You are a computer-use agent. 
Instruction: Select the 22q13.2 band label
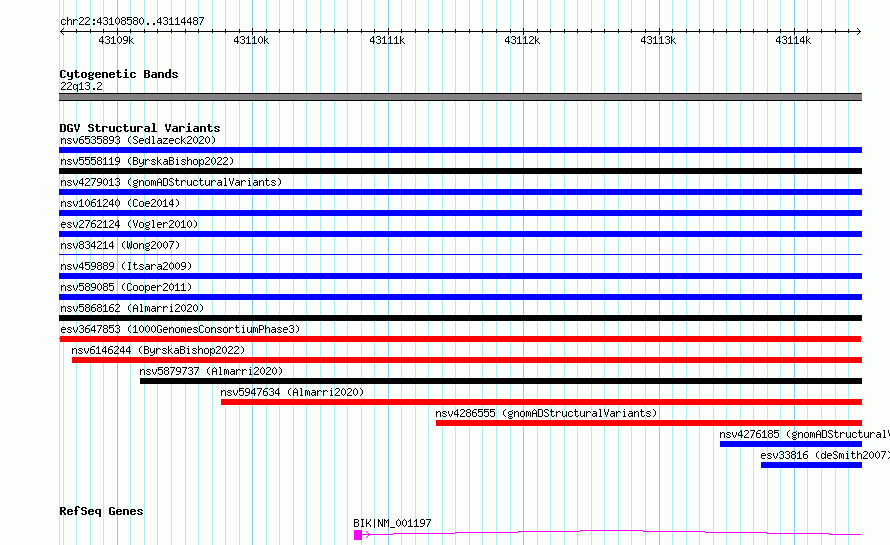click(81, 86)
